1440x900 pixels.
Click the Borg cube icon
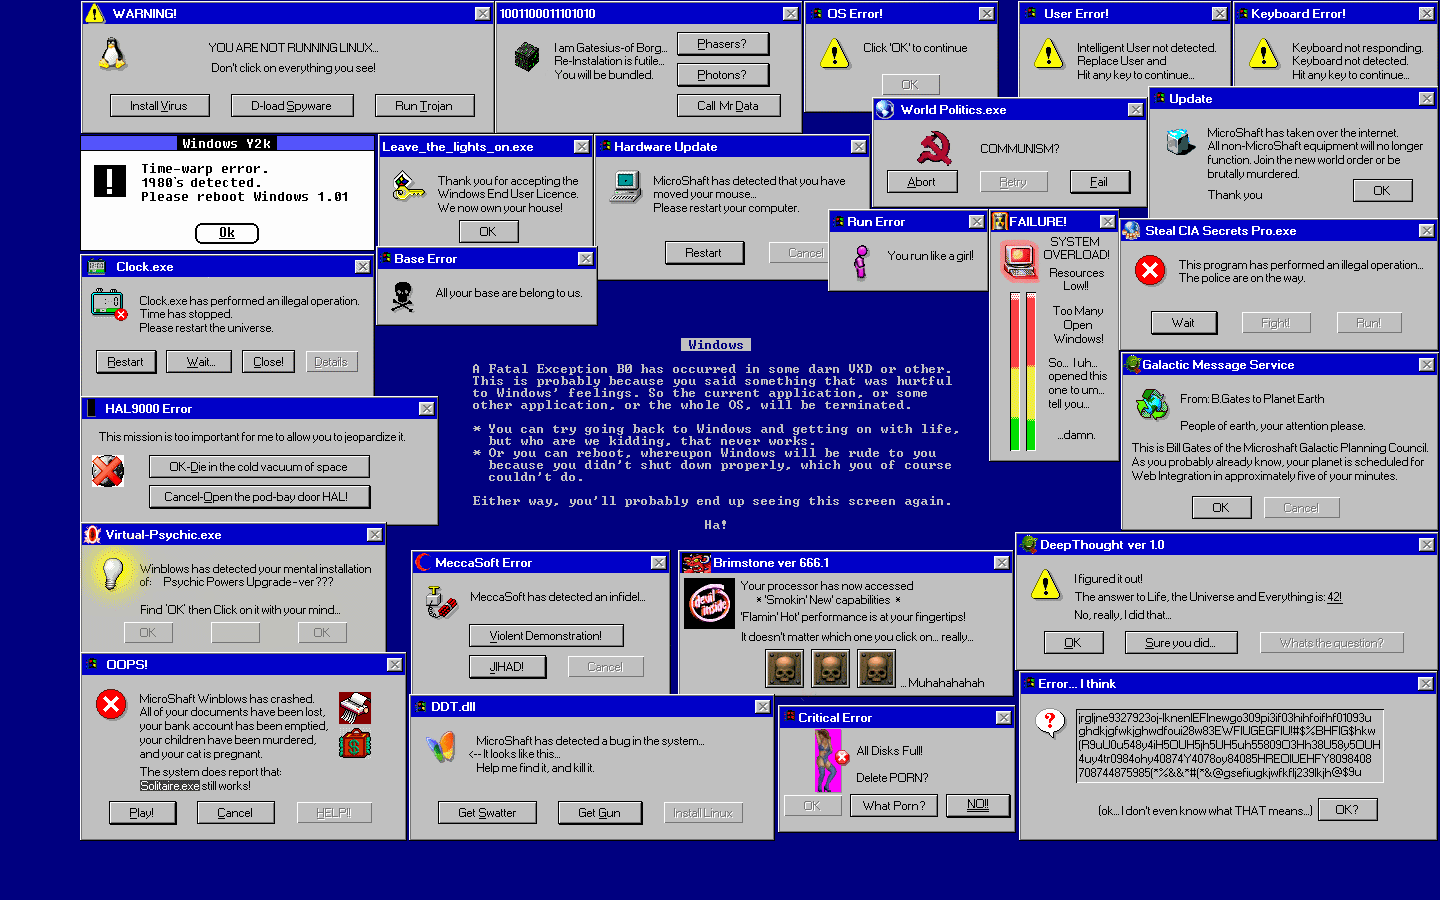[527, 57]
